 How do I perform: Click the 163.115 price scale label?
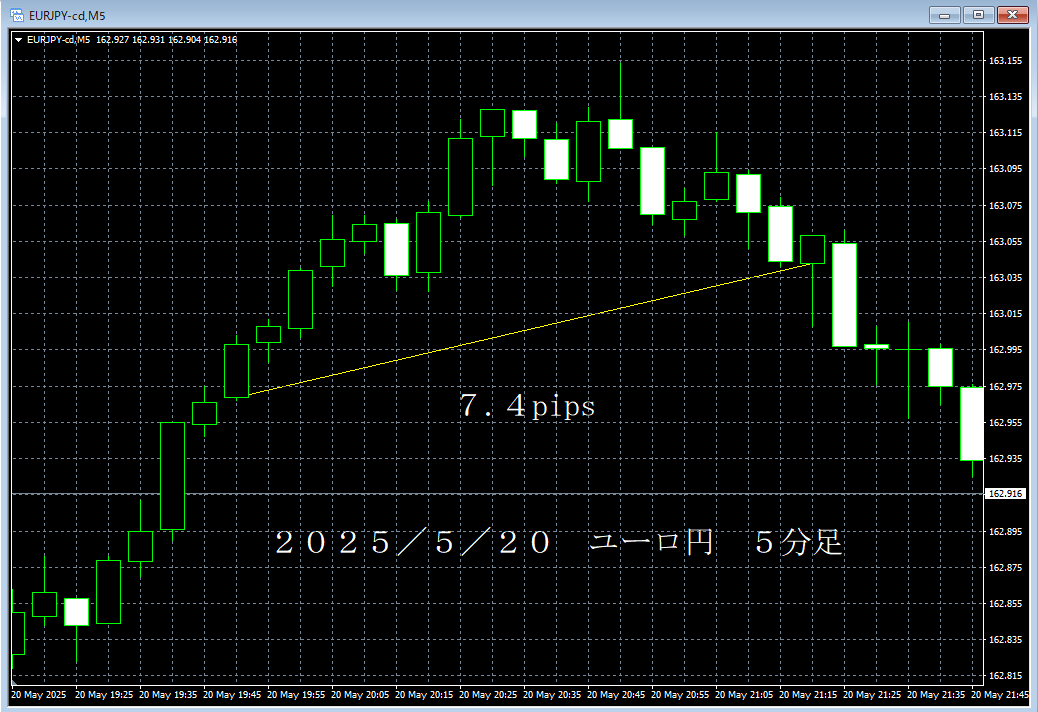pos(1005,133)
